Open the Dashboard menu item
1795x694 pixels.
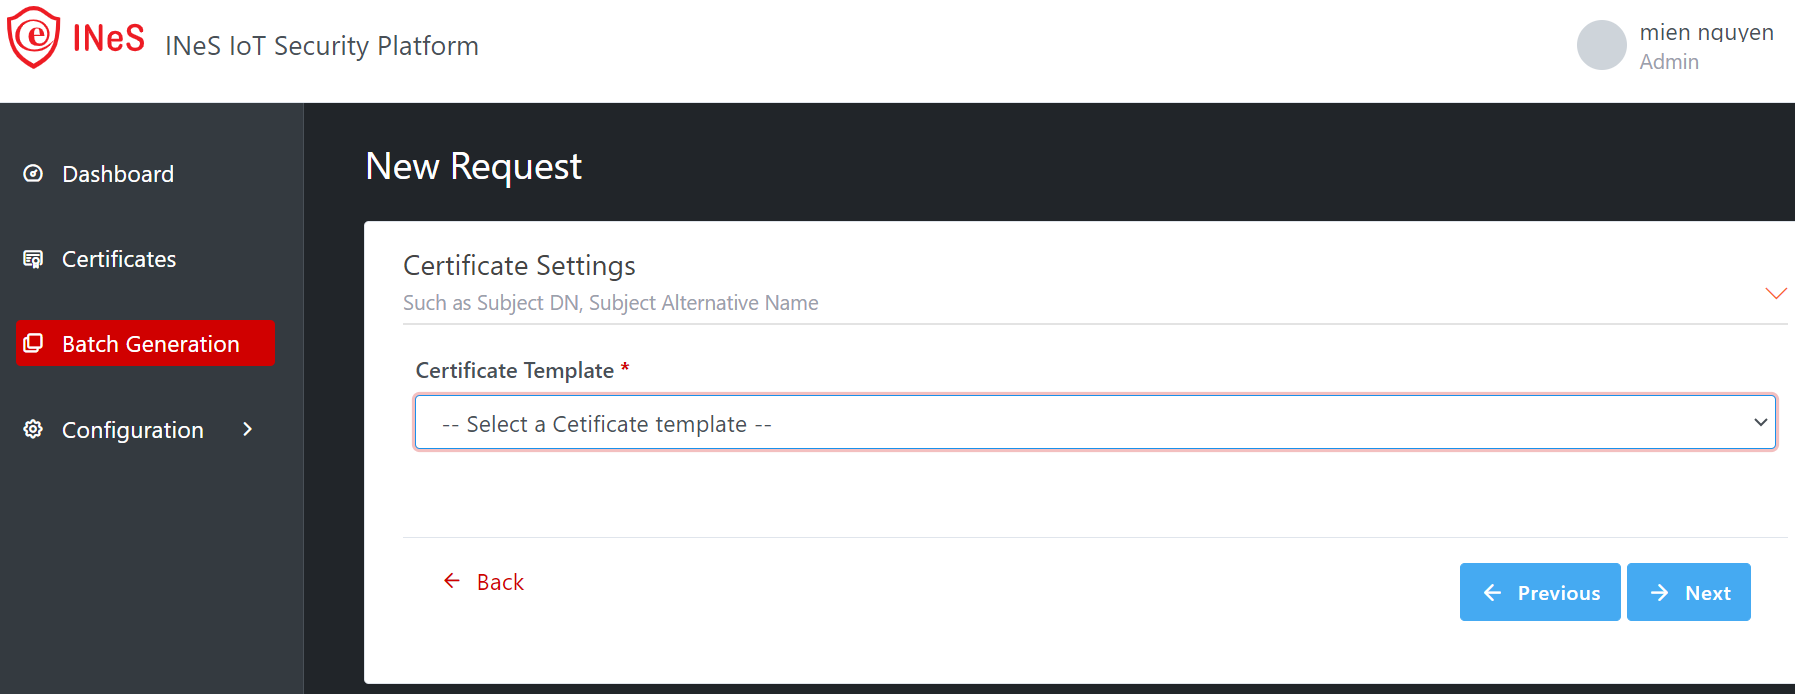pyautogui.click(x=118, y=174)
